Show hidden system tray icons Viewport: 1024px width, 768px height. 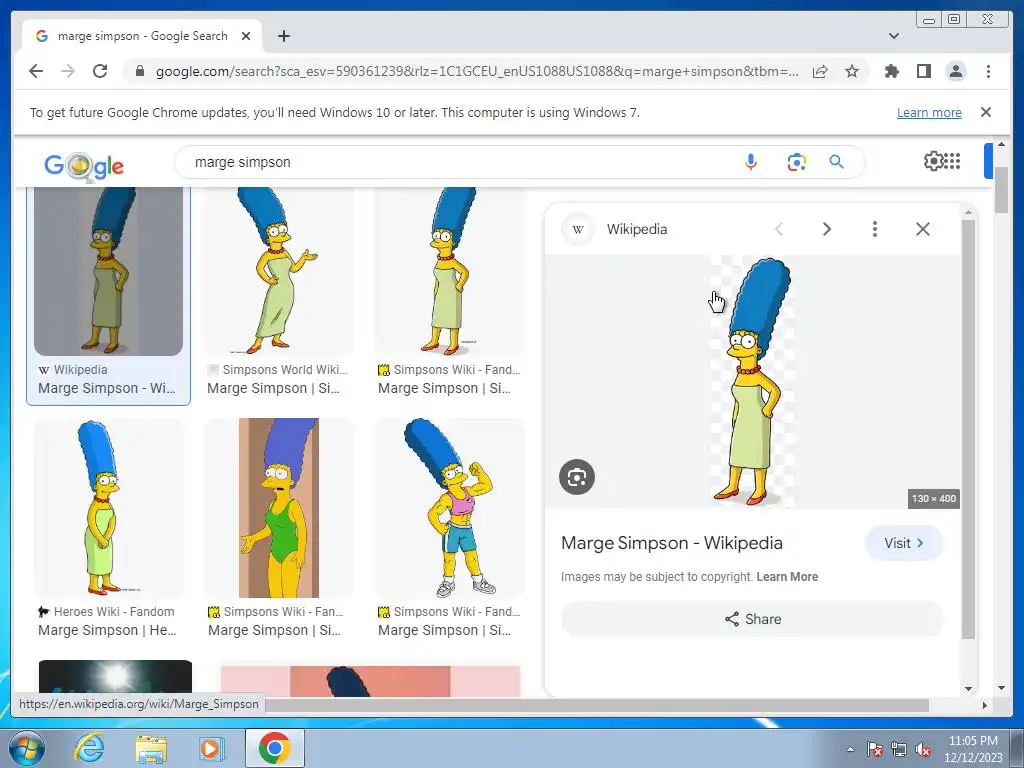coord(850,749)
